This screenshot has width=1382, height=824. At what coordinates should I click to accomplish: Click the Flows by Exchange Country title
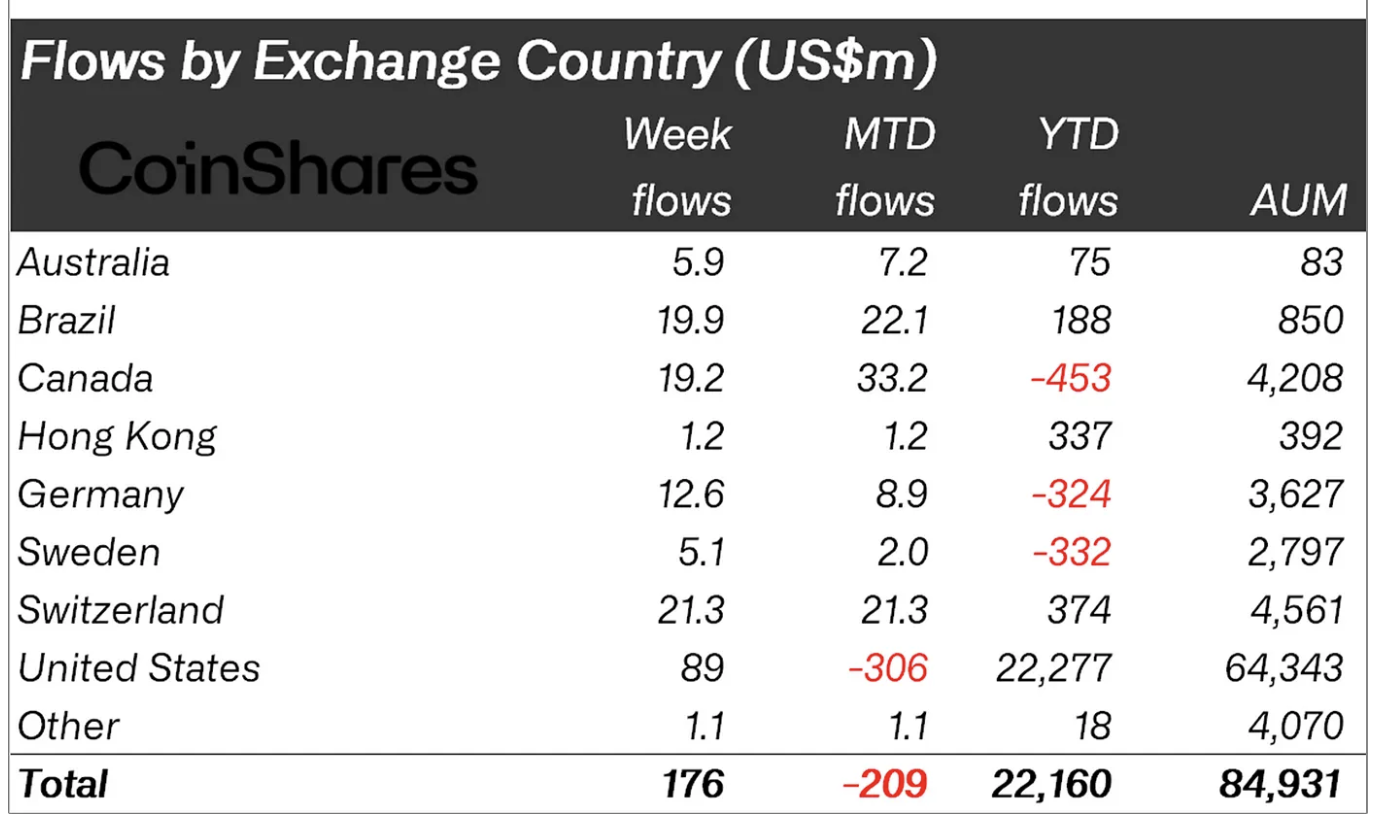point(478,63)
